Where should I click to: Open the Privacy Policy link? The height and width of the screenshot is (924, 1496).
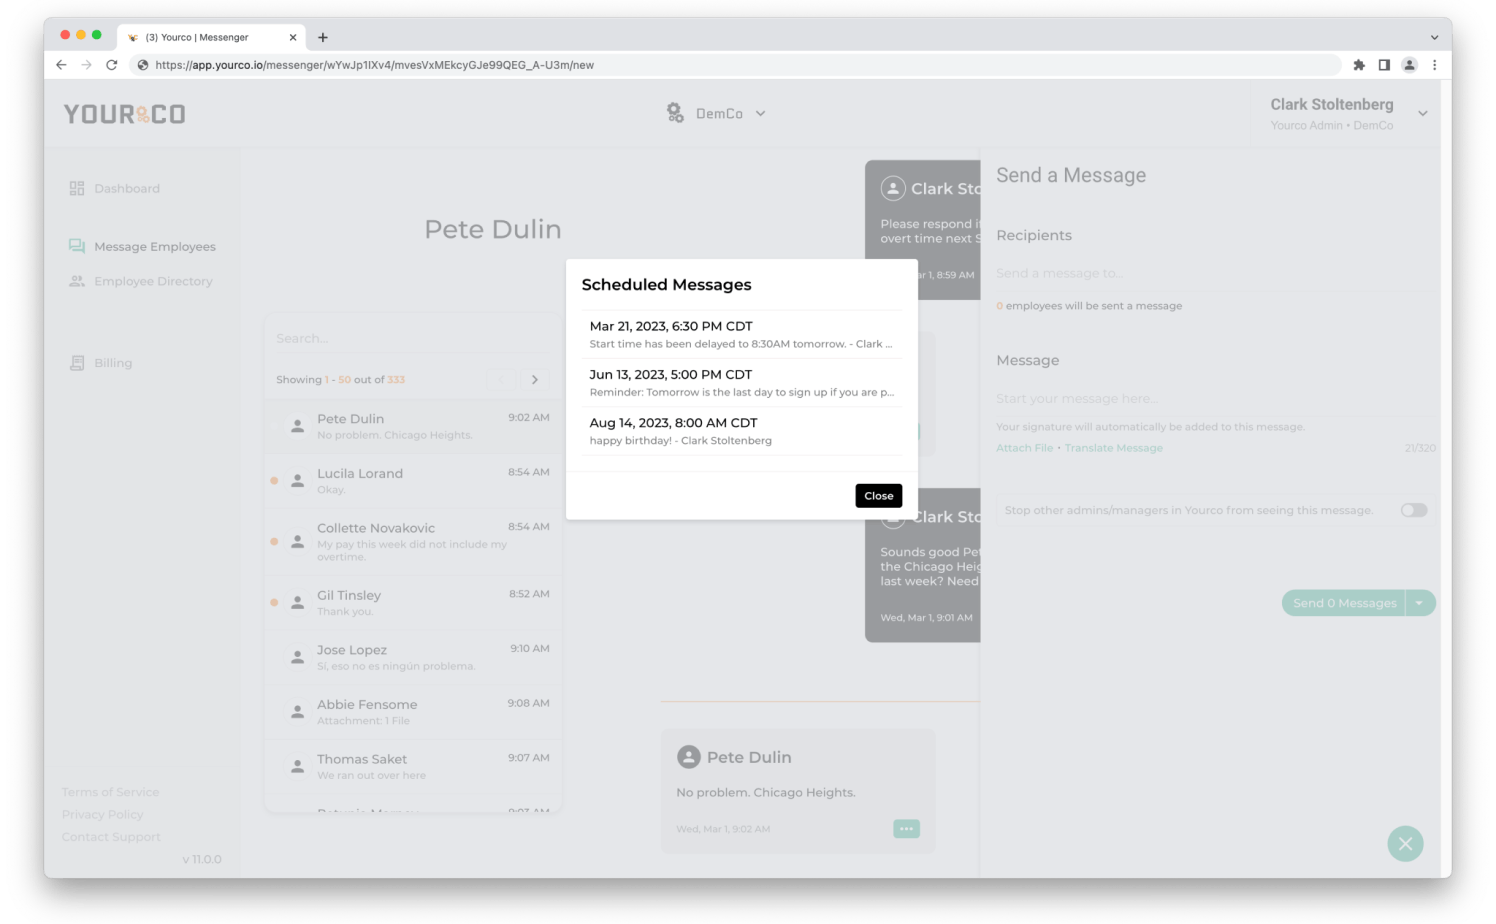pos(102,815)
